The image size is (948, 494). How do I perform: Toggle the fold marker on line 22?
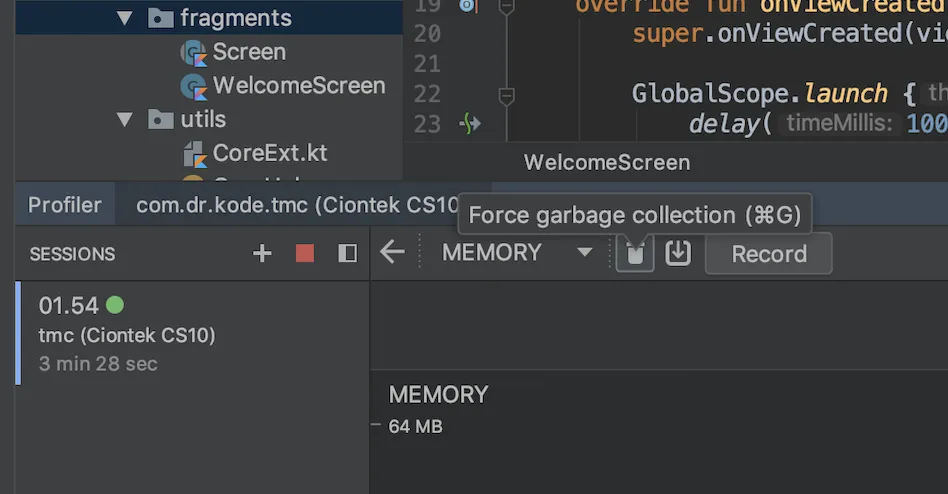[x=507, y=96]
